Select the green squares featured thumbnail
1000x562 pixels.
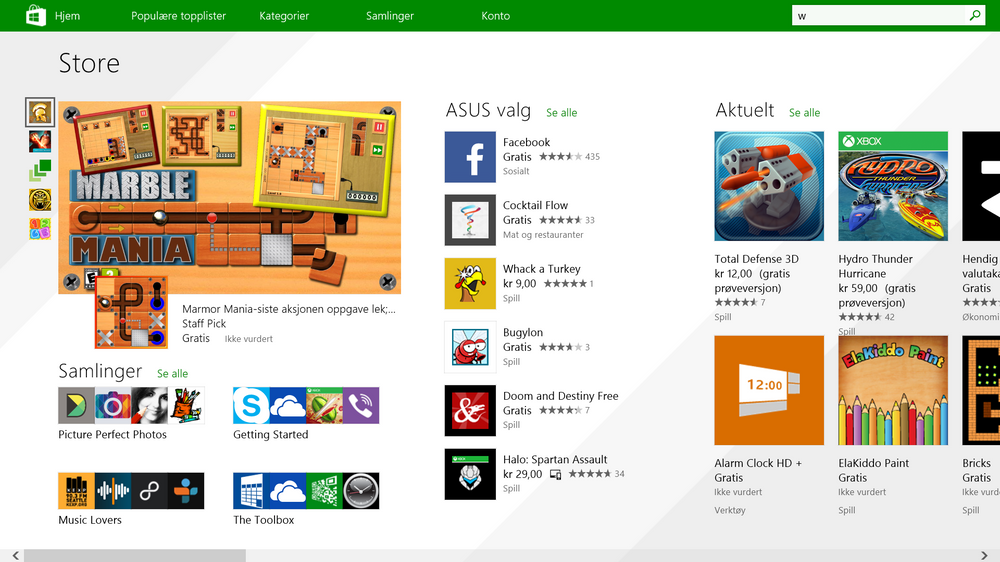[40, 171]
